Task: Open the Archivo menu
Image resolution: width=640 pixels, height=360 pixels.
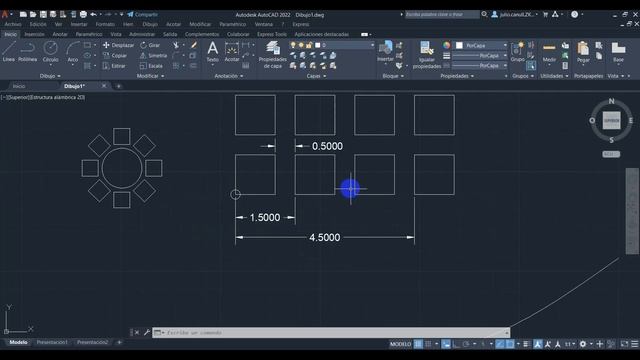Action: pos(13,24)
